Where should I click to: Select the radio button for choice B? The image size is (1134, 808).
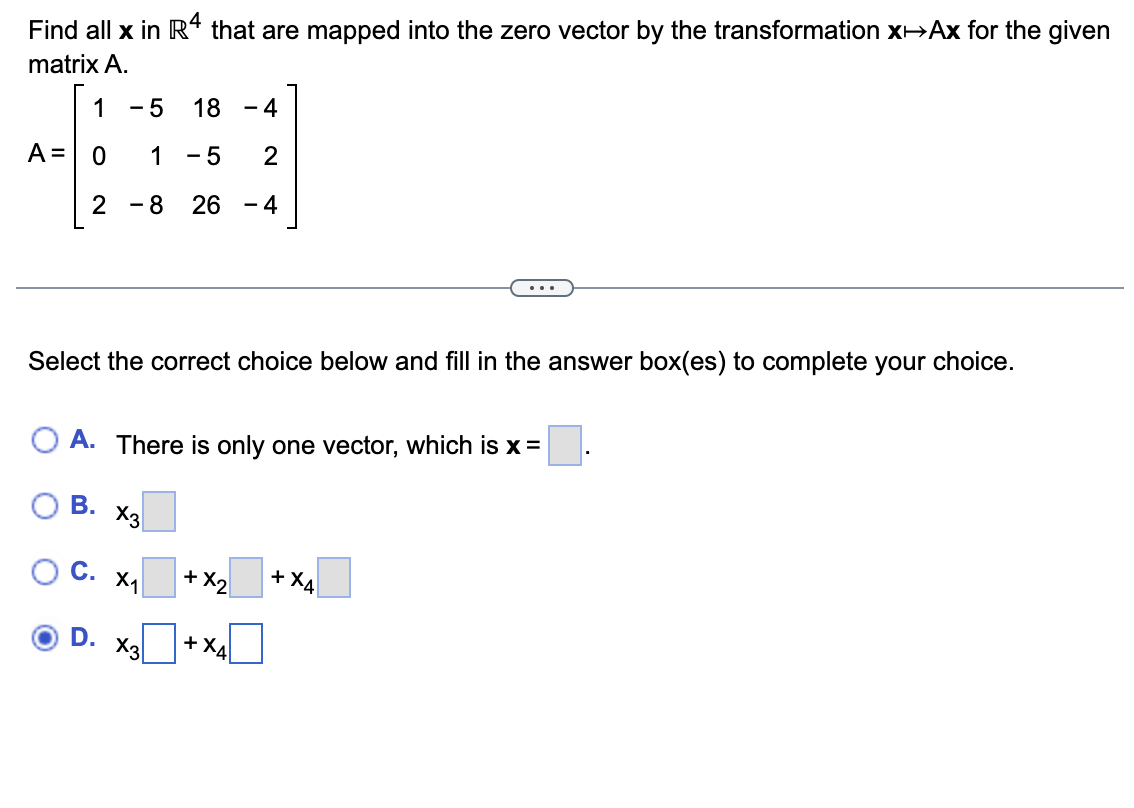click(44, 506)
